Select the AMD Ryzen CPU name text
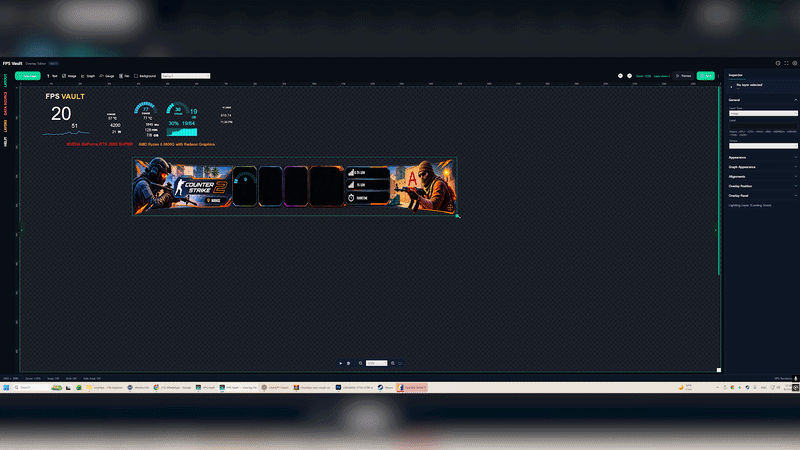 (177, 144)
